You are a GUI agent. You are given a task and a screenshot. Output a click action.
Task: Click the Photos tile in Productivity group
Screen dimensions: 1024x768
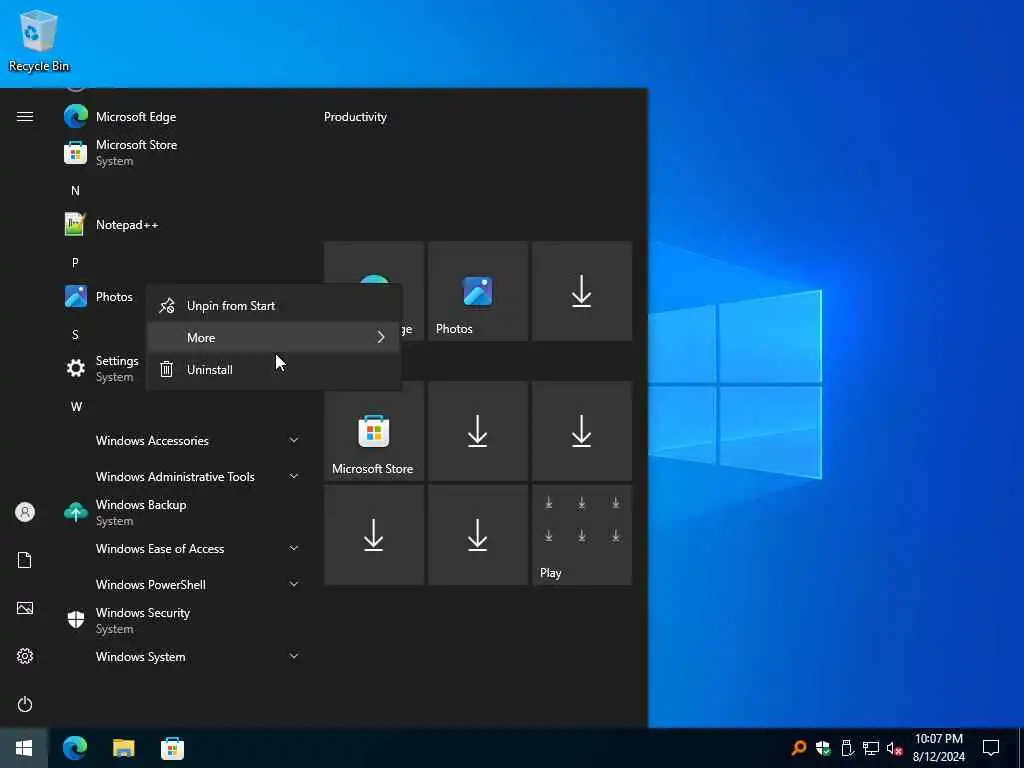pos(478,291)
